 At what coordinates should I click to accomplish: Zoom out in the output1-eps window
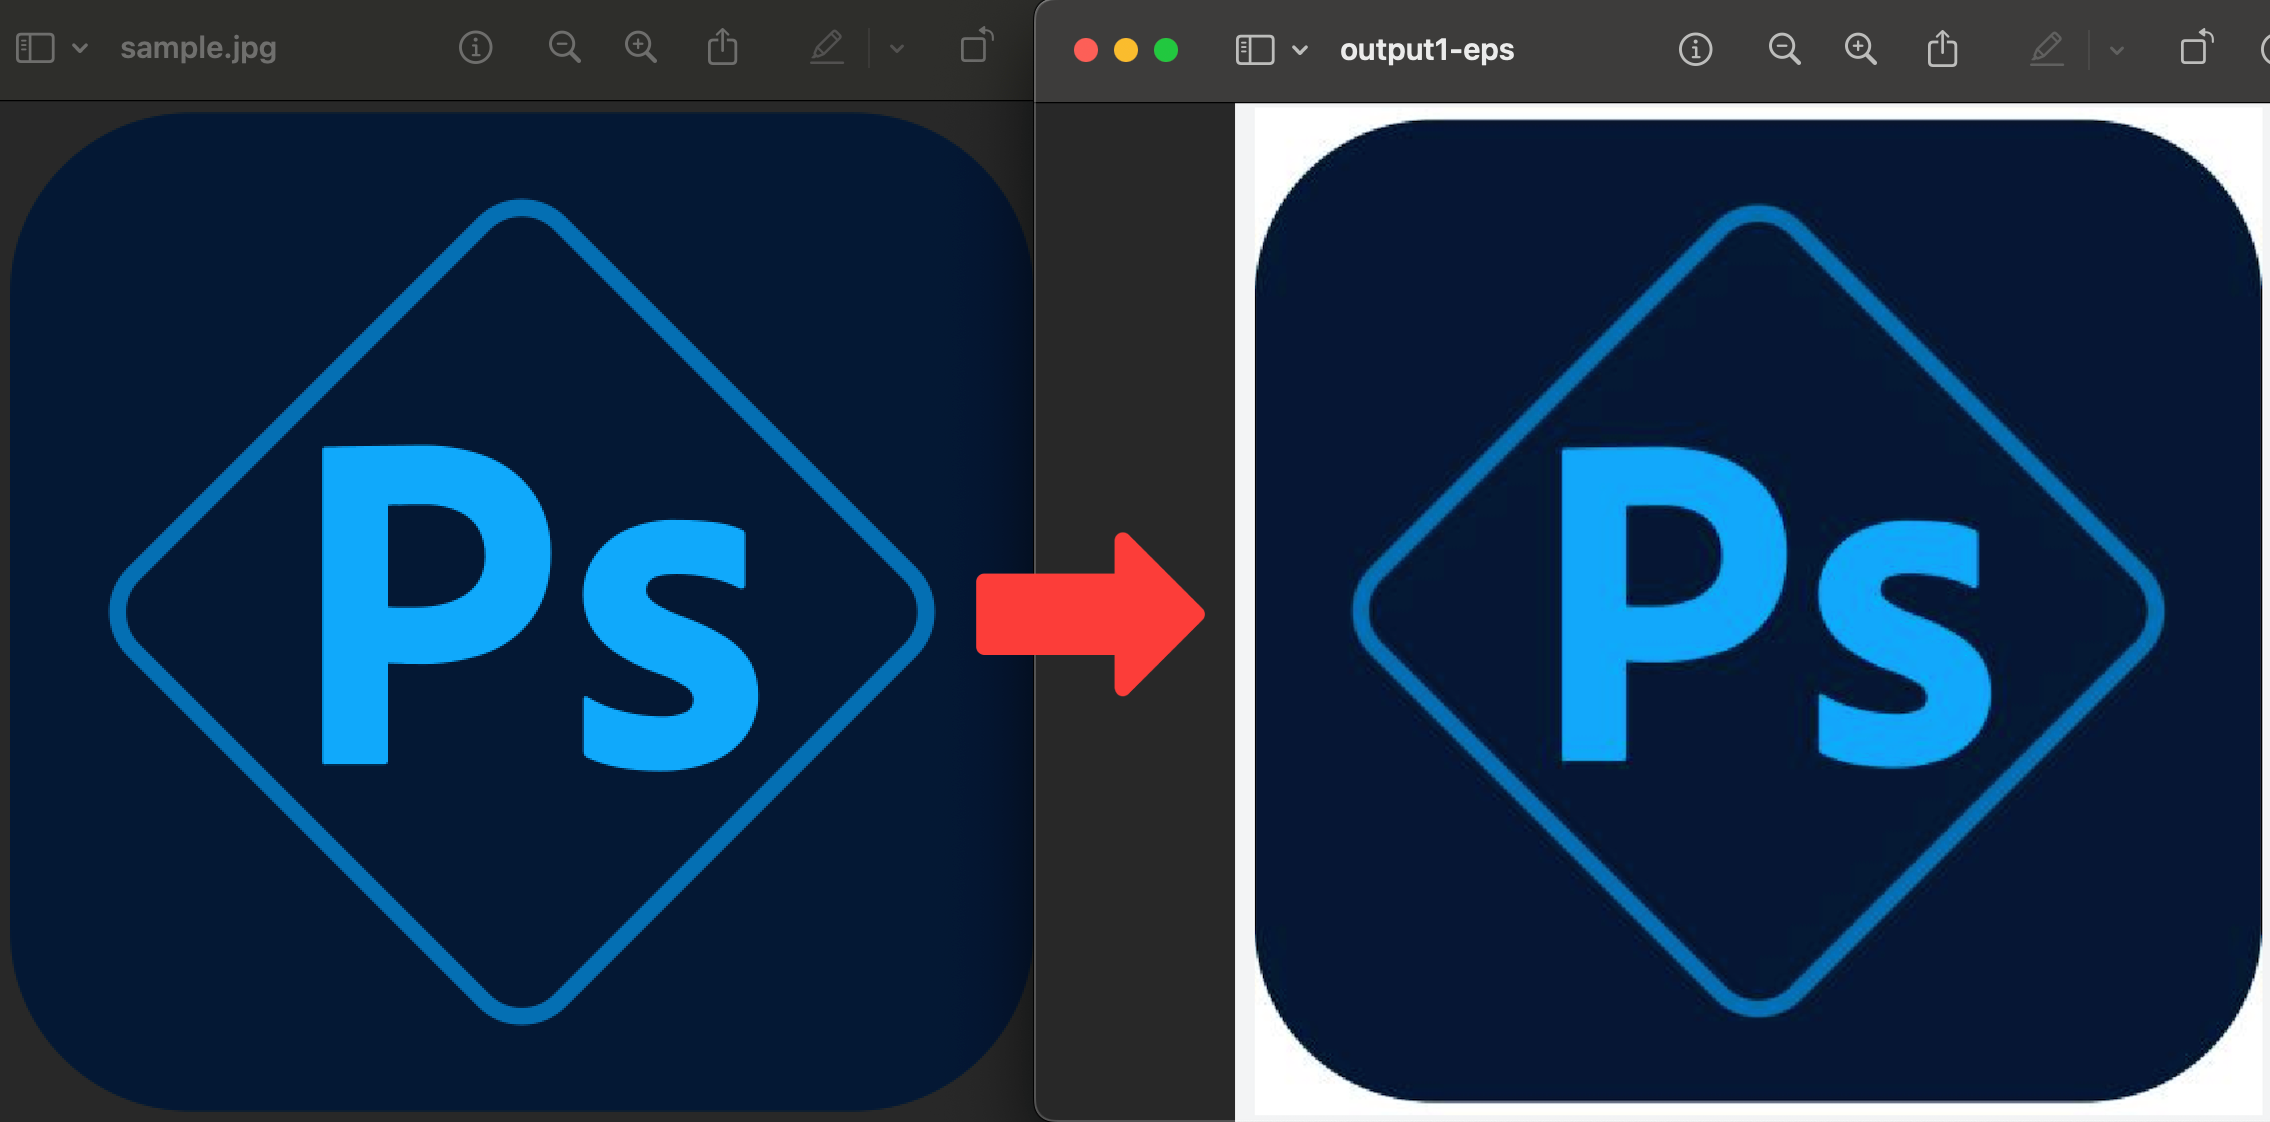tap(1784, 49)
